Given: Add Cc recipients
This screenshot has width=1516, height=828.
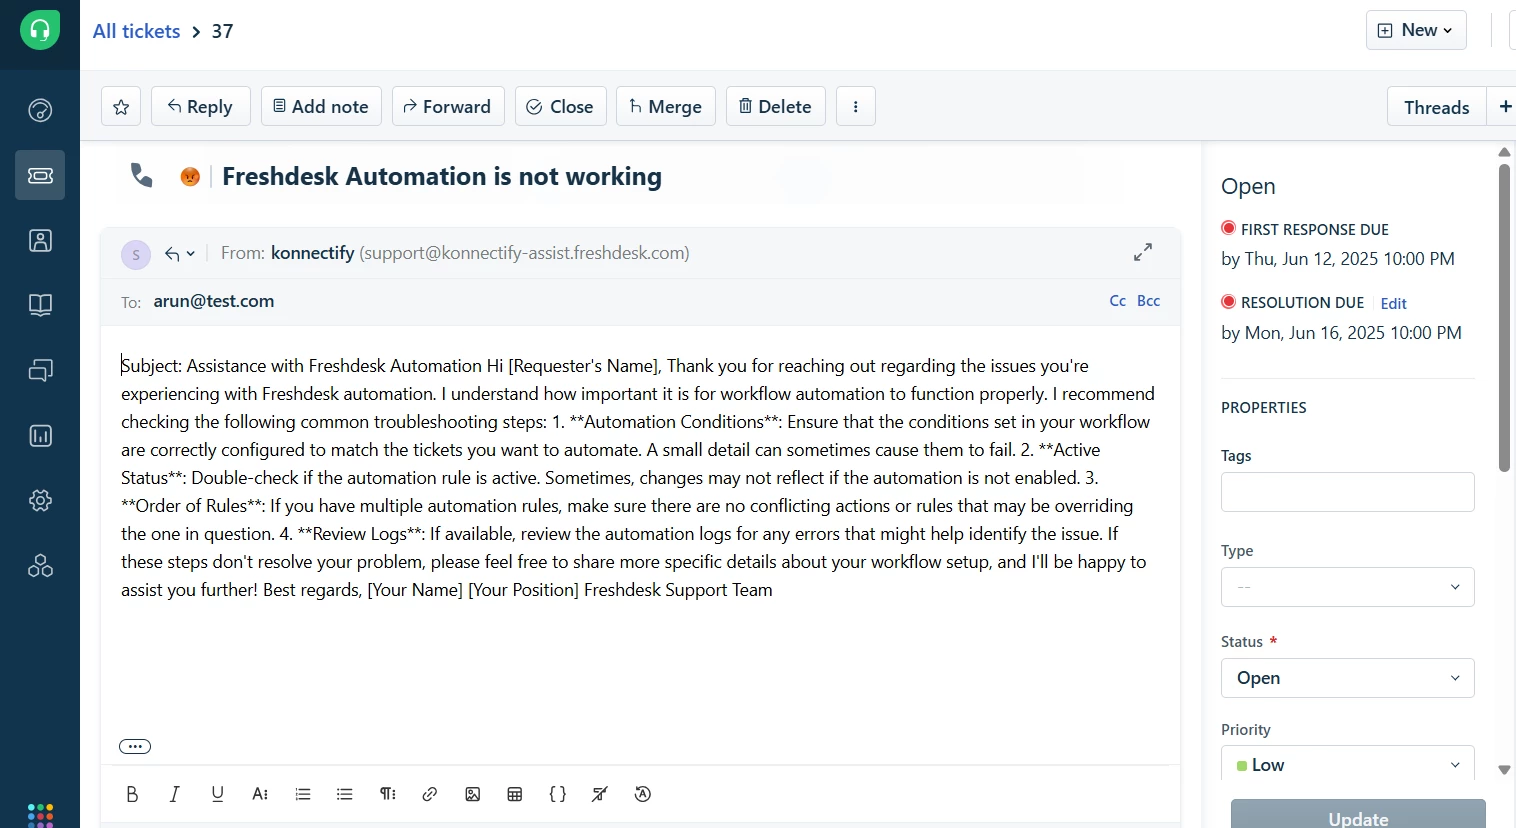Looking at the screenshot, I should pos(1118,301).
